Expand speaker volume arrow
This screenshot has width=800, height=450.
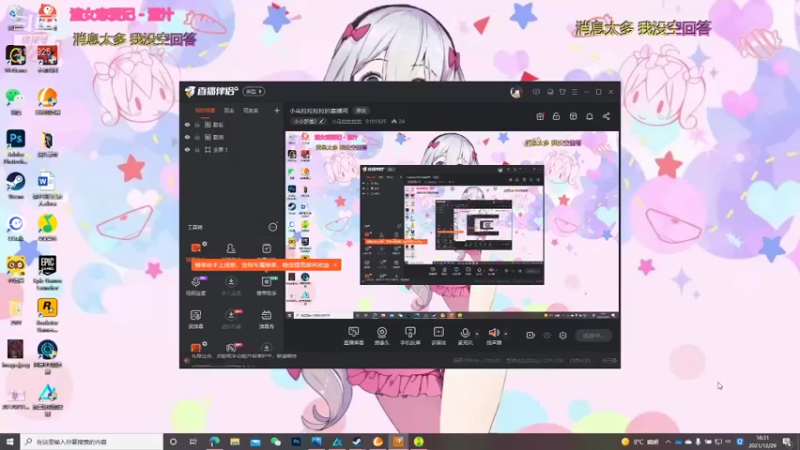point(506,334)
